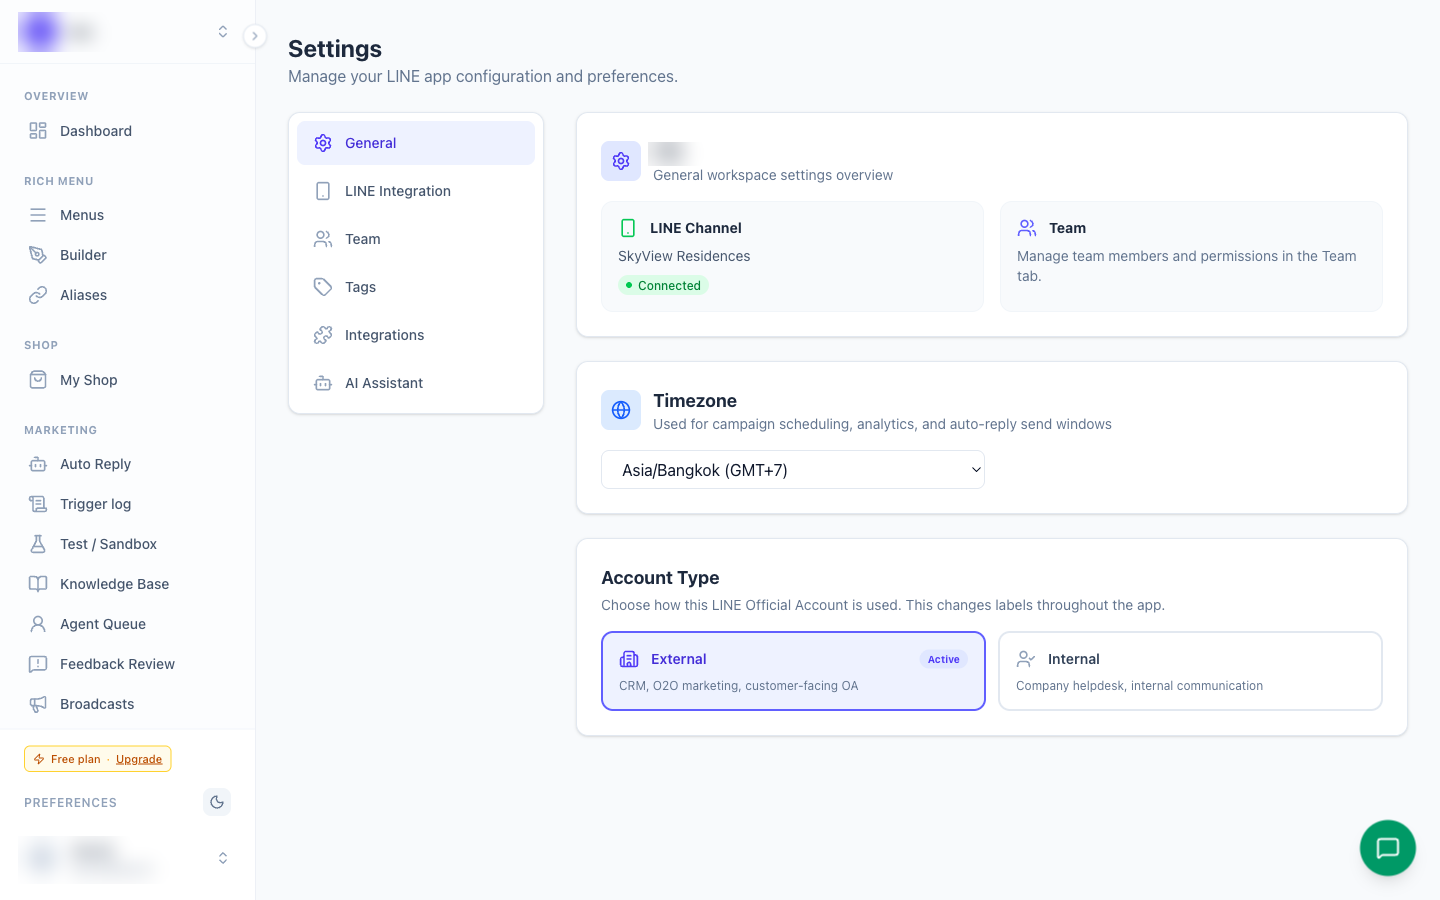
Task: Switch to the AI Assistant settings tab
Action: (x=416, y=383)
